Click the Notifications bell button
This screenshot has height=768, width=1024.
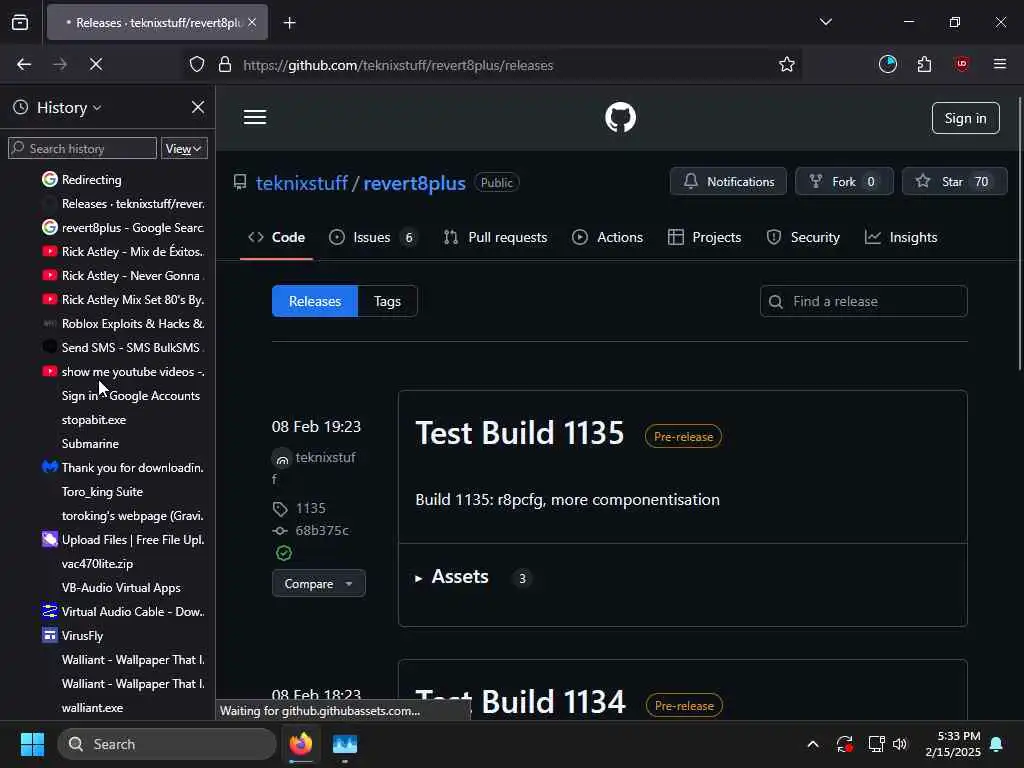point(728,182)
